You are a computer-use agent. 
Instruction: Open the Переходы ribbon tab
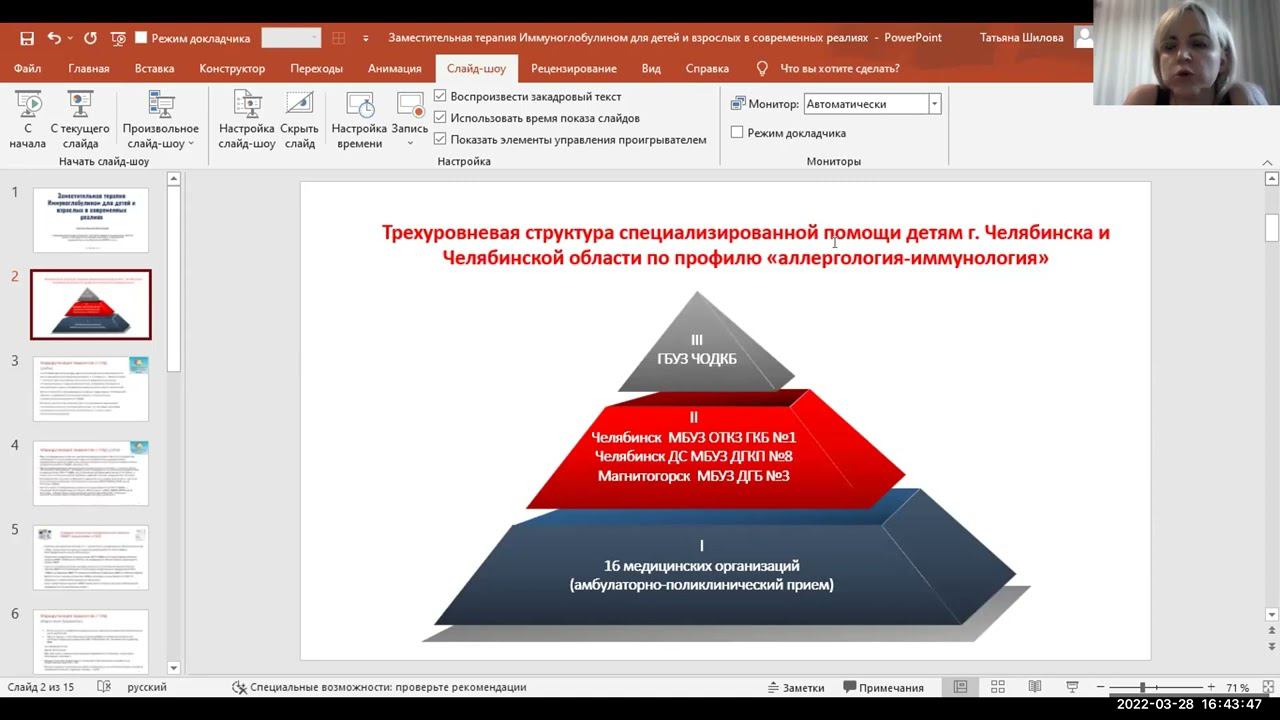tap(316, 68)
